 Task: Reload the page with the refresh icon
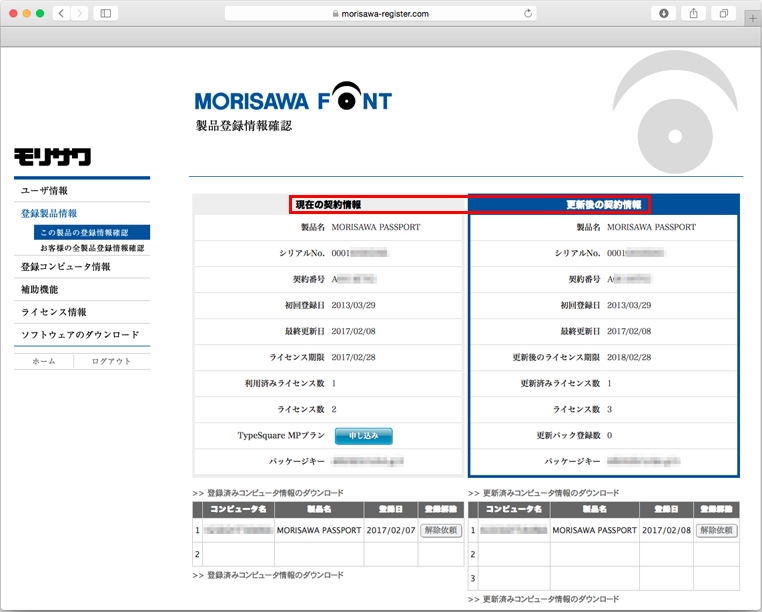point(528,14)
